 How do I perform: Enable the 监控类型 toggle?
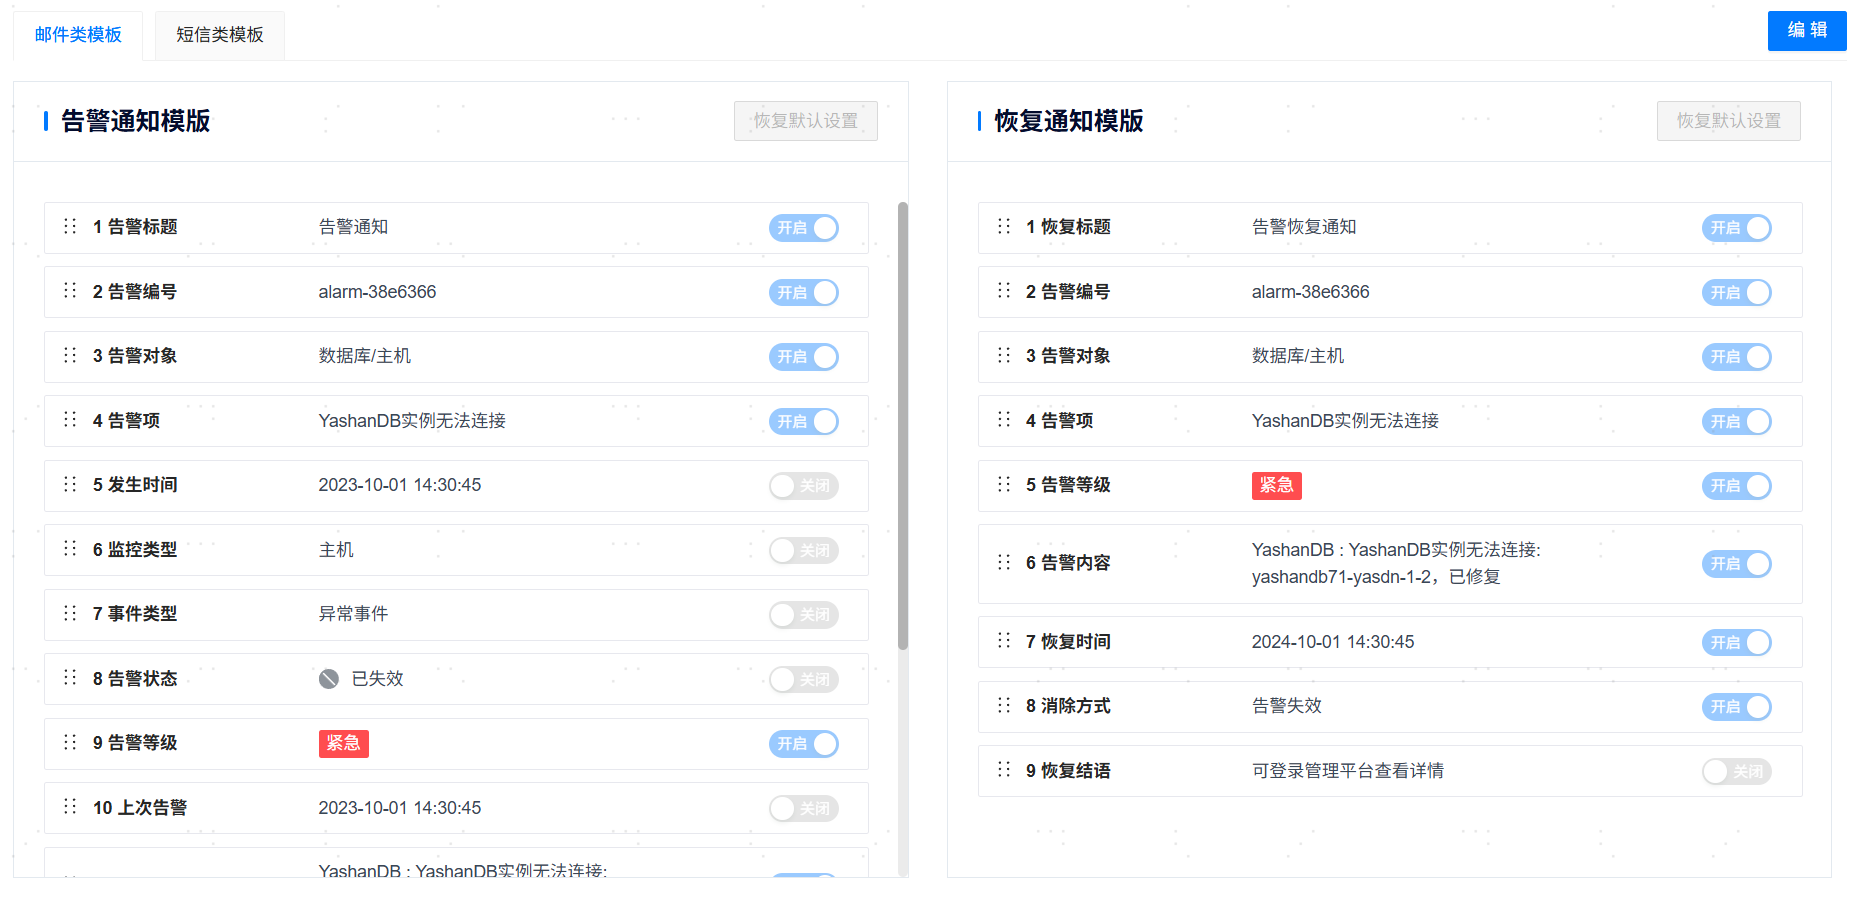(x=803, y=550)
